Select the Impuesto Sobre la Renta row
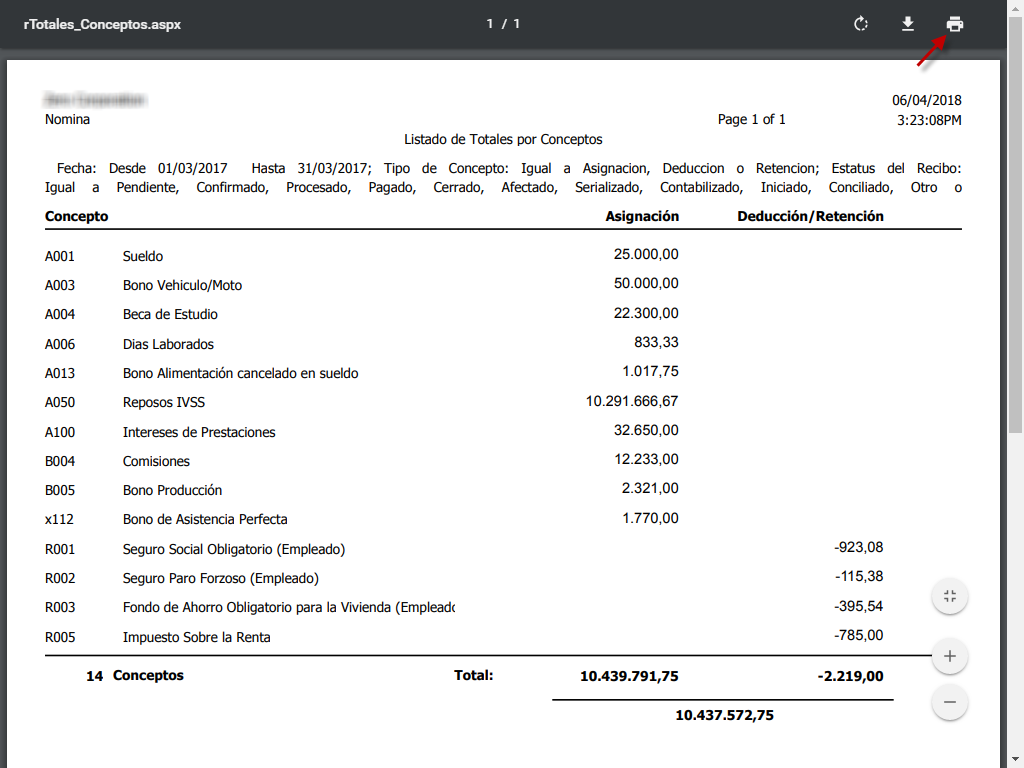Image resolution: width=1024 pixels, height=768 pixels. [196, 637]
